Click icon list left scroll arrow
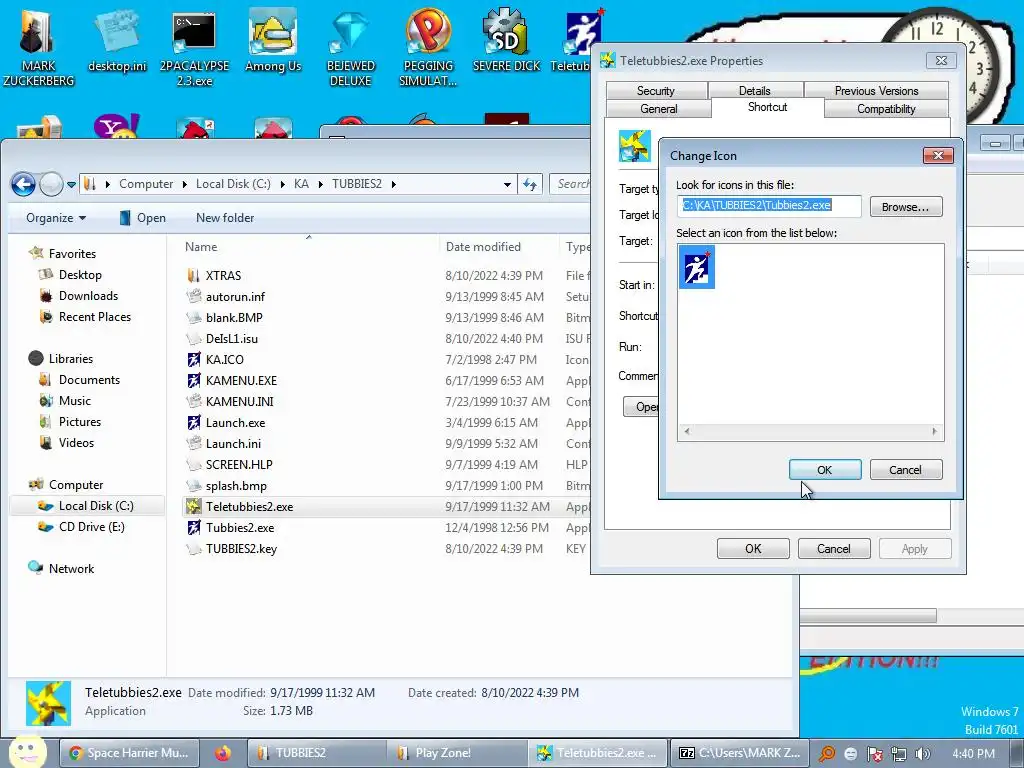Viewport: 1024px width, 768px height. click(x=686, y=432)
